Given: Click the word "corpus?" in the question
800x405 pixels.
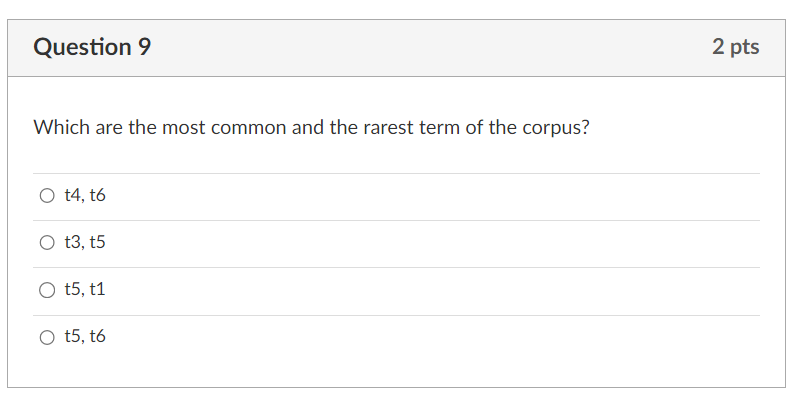Looking at the screenshot, I should coord(555,129).
